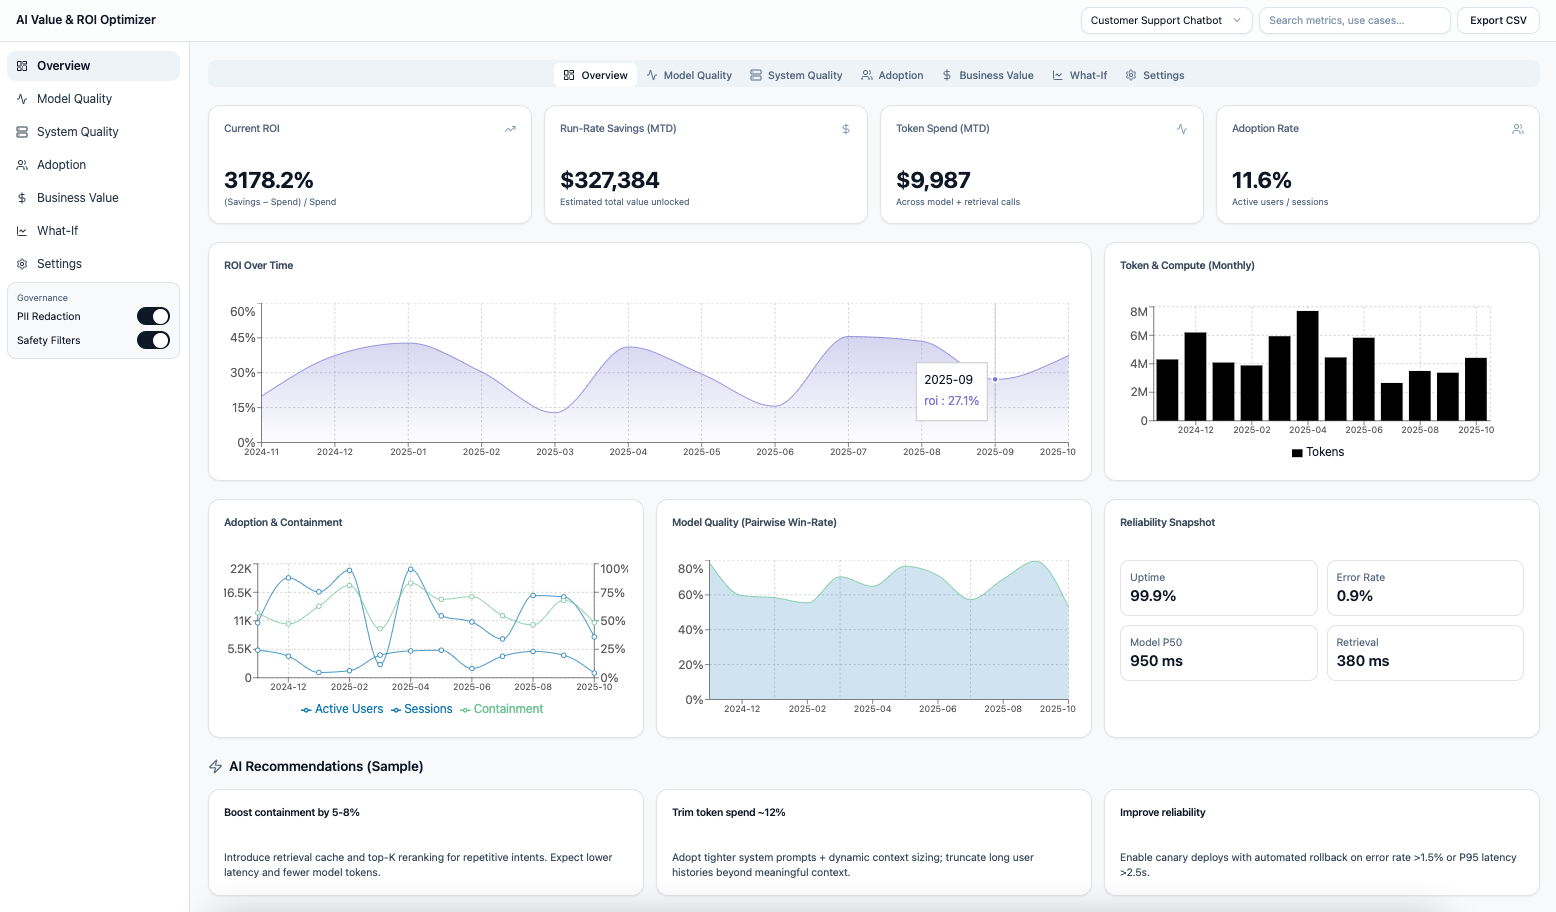Click the users icon on Adoption Rate card
Viewport: 1556px width, 912px height.
(1518, 128)
